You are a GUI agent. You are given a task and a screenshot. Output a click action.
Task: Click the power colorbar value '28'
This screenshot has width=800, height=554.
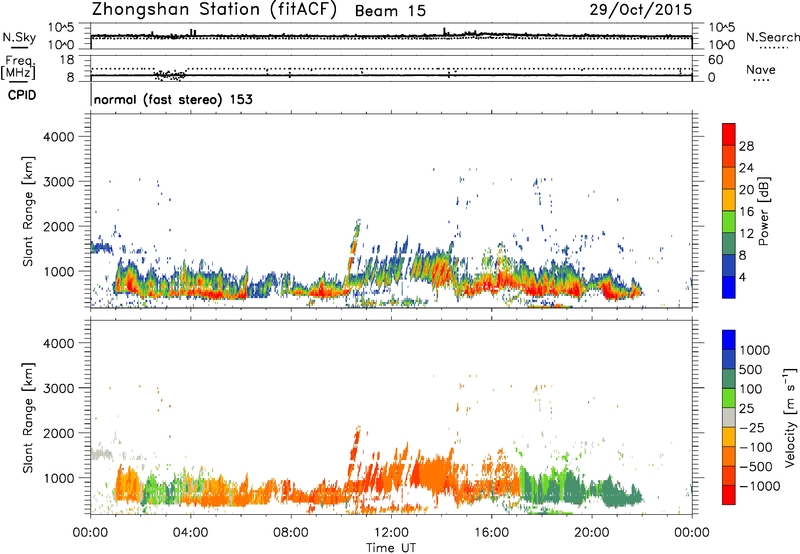[746, 146]
